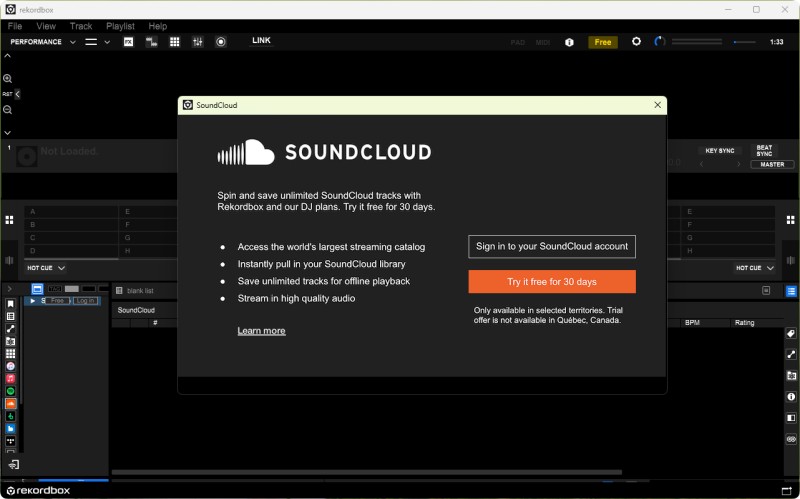Viewport: 800px width, 499px height.
Task: Open info icon in right sidebar
Action: click(x=791, y=396)
